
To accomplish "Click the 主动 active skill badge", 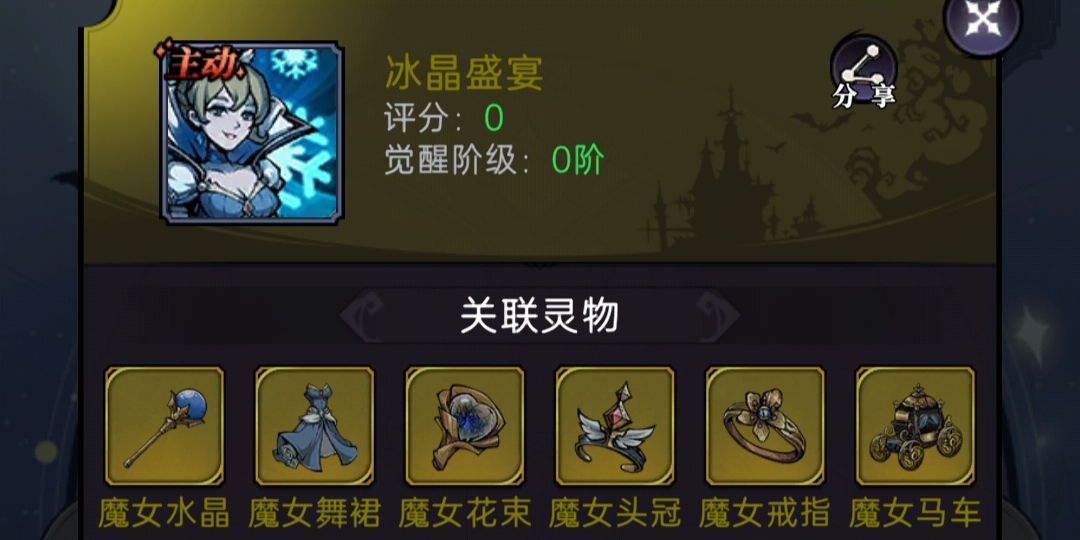I will [x=202, y=64].
